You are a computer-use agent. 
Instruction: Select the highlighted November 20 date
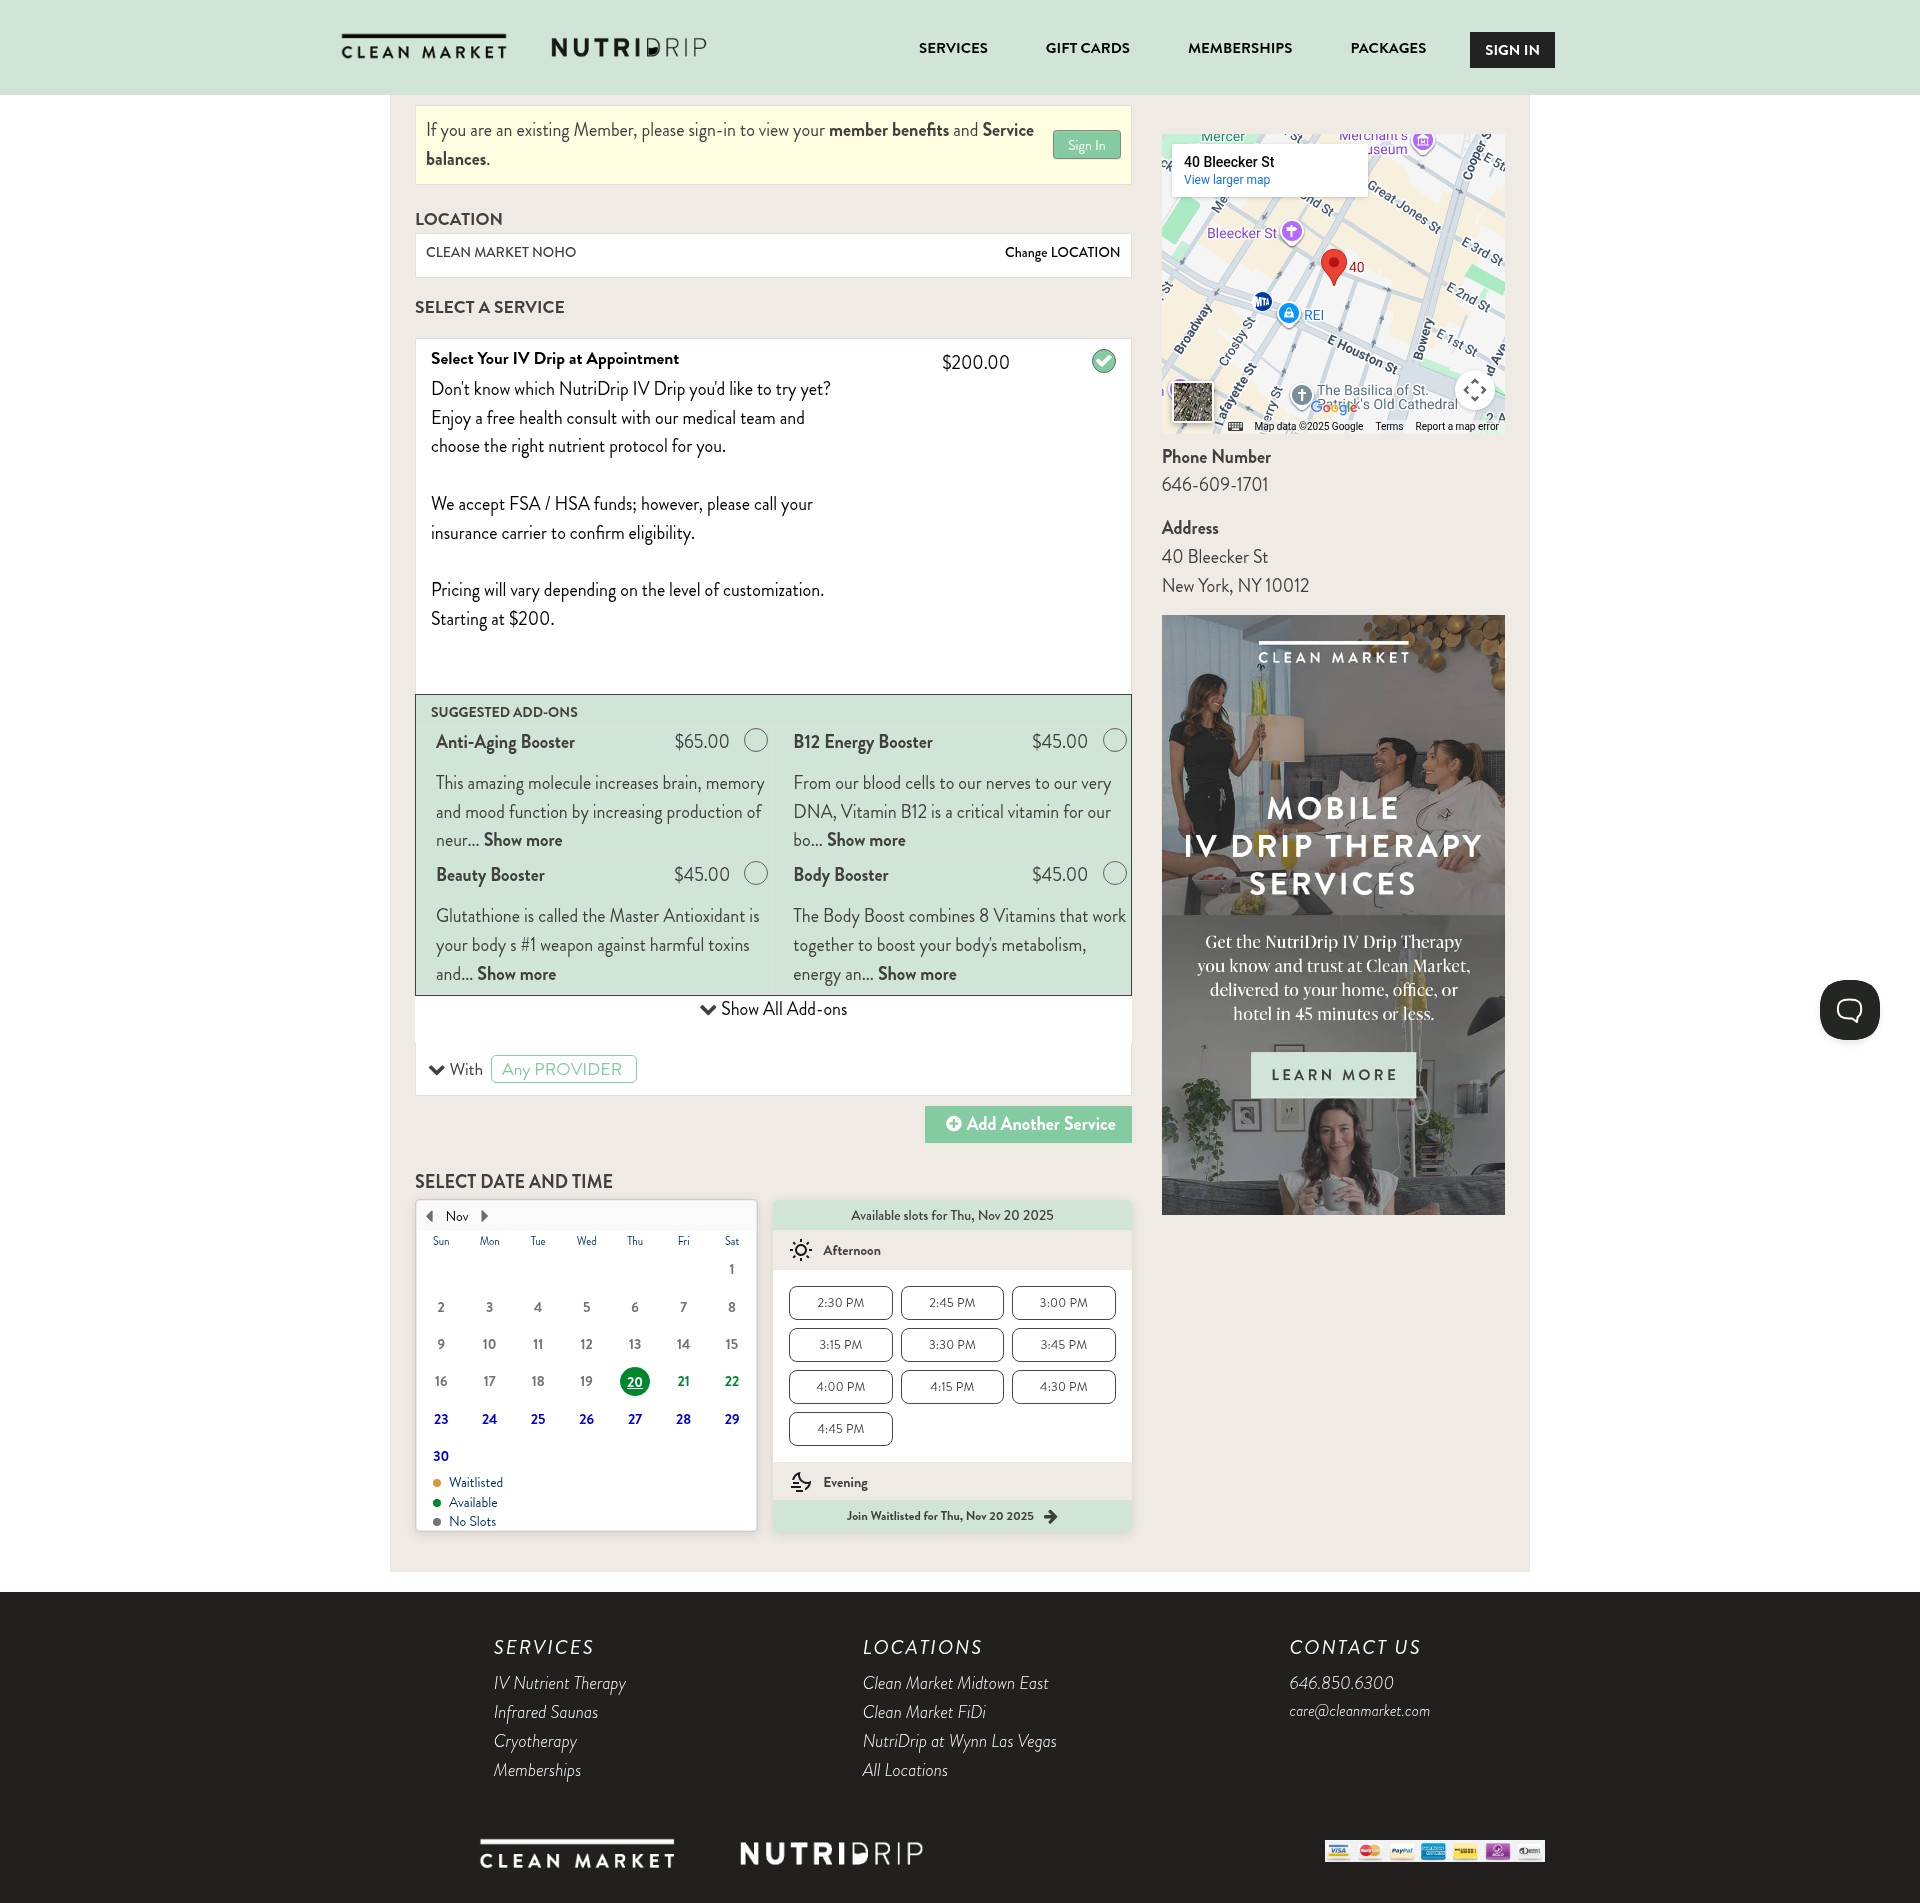(635, 1382)
